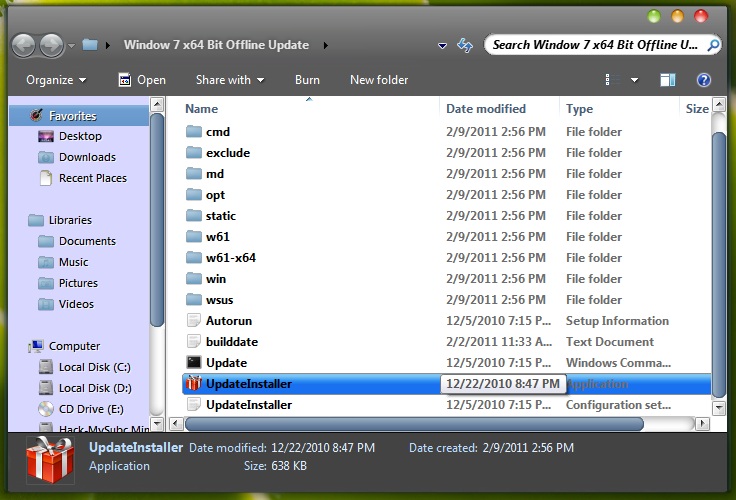
Task: Select the w61-x64 folder icon
Action: [193, 257]
